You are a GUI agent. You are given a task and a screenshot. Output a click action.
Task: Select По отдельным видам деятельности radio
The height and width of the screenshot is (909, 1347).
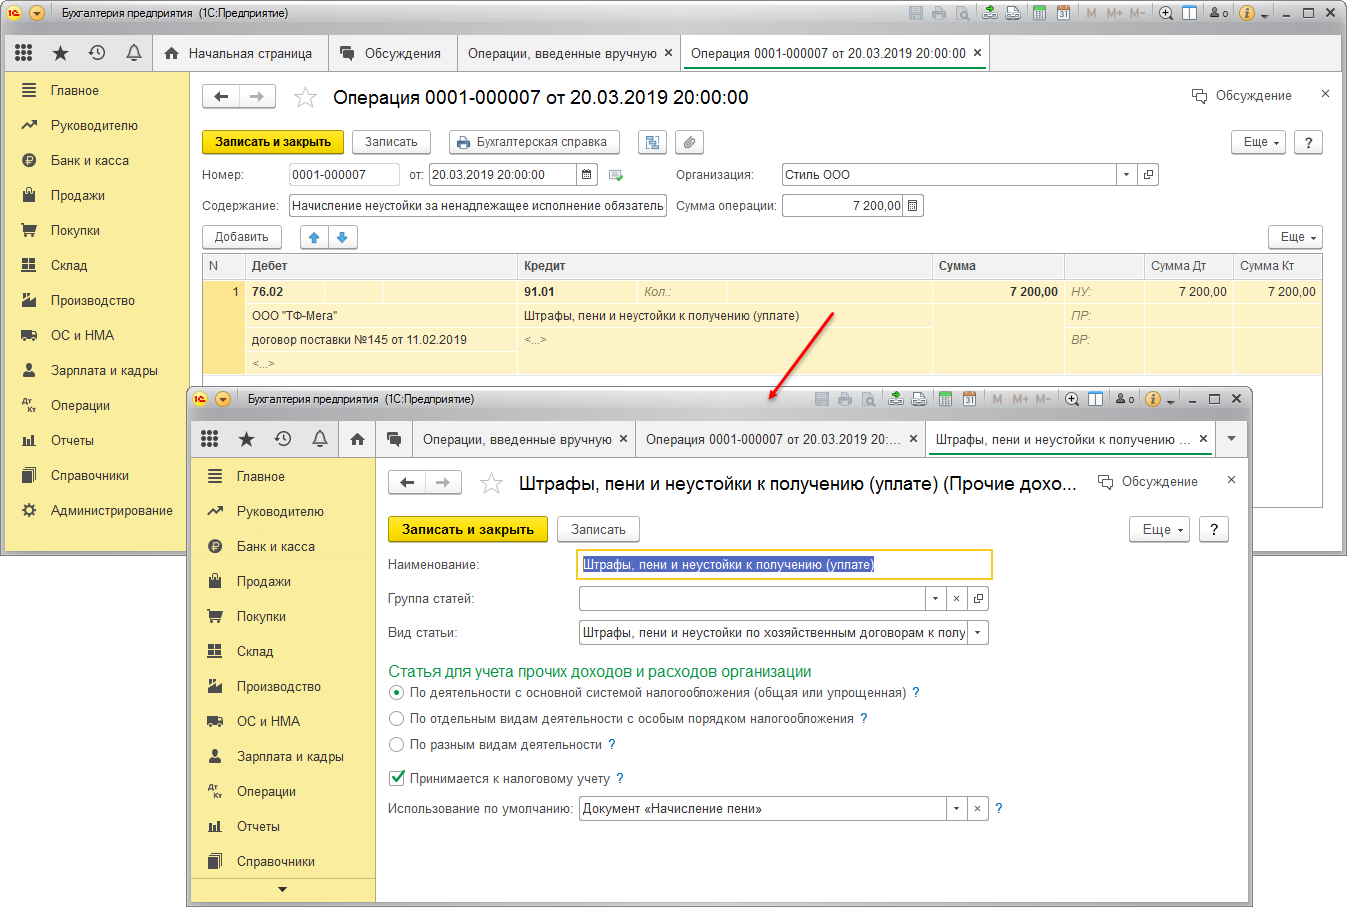tap(396, 718)
